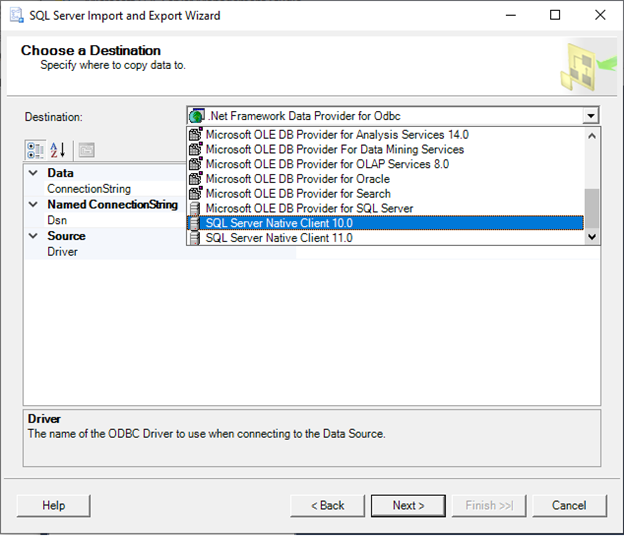Select SQL Server Native Client 10.0
Screen dimensions: 624x536
(385, 223)
